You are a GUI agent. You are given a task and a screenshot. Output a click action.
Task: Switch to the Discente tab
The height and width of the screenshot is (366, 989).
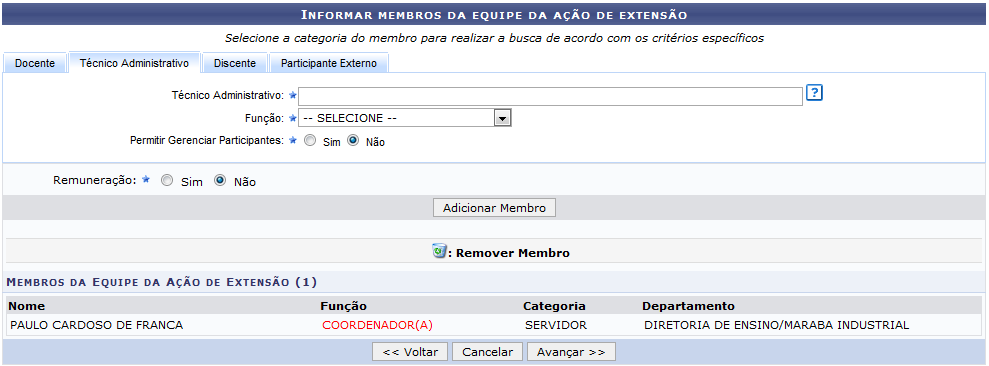tap(235, 63)
